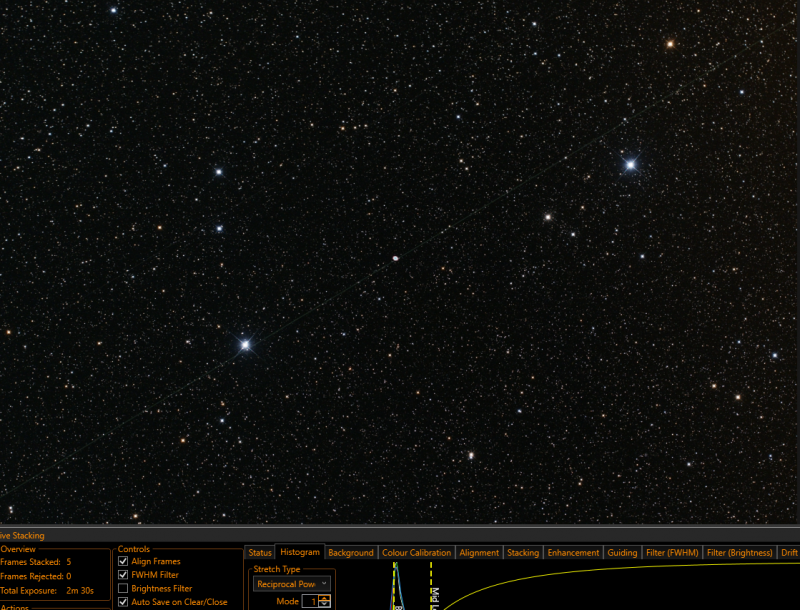
Task: Click the Frames Stacked value 5
Action: pyautogui.click(x=69, y=562)
